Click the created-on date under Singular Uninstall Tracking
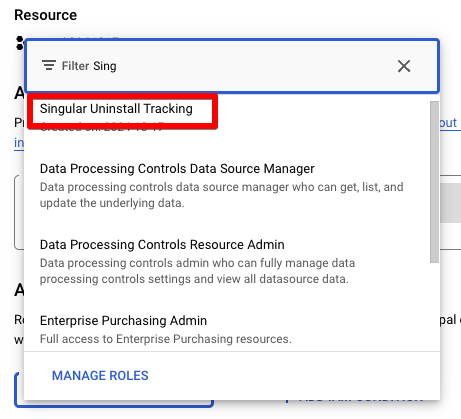This screenshot has height=419, width=461. coord(102,127)
